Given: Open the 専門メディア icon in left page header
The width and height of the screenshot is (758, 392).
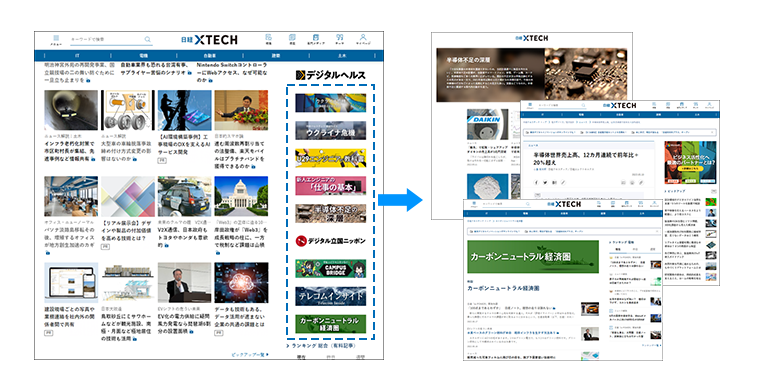Looking at the screenshot, I should [x=316, y=37].
